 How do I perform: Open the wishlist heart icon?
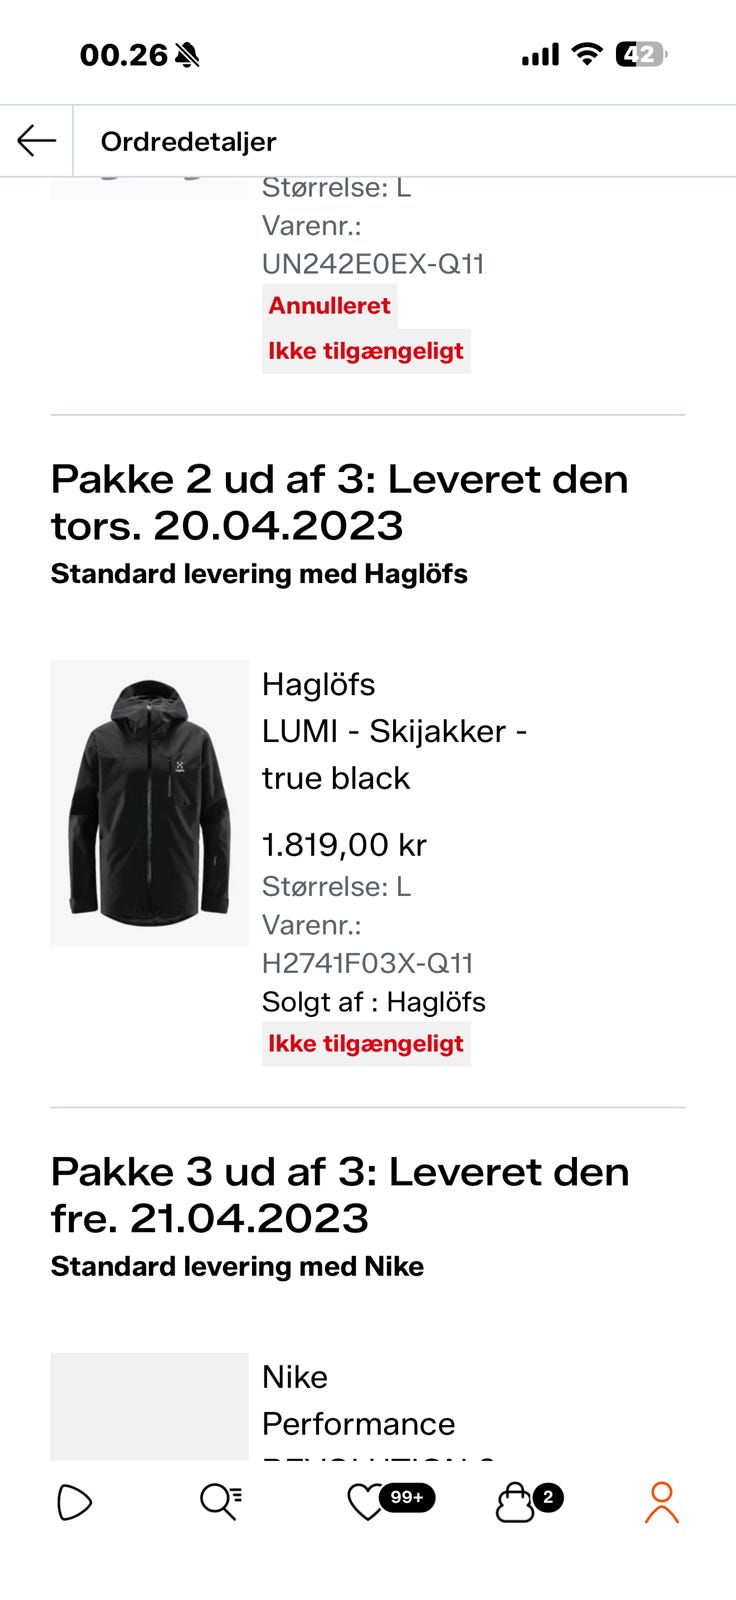[365, 1502]
